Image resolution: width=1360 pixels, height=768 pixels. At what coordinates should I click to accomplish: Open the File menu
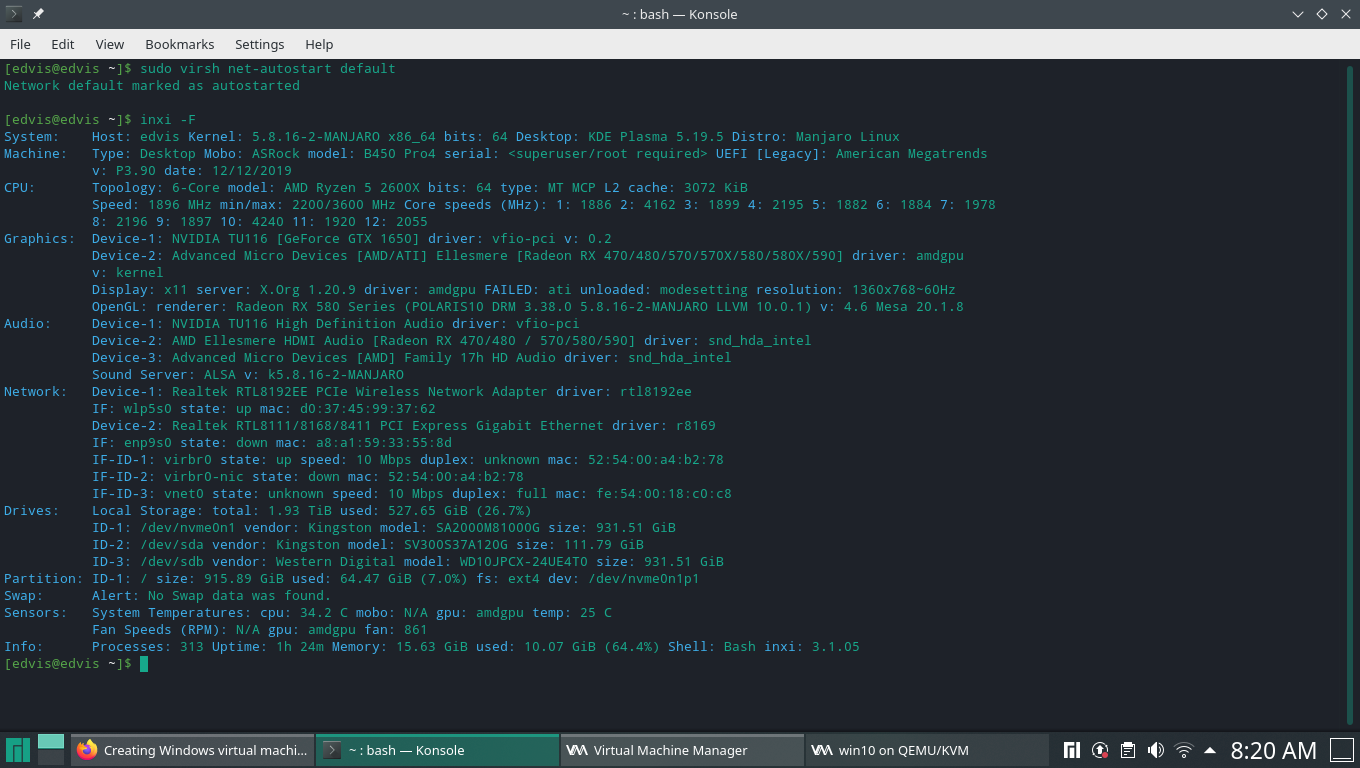click(20, 44)
